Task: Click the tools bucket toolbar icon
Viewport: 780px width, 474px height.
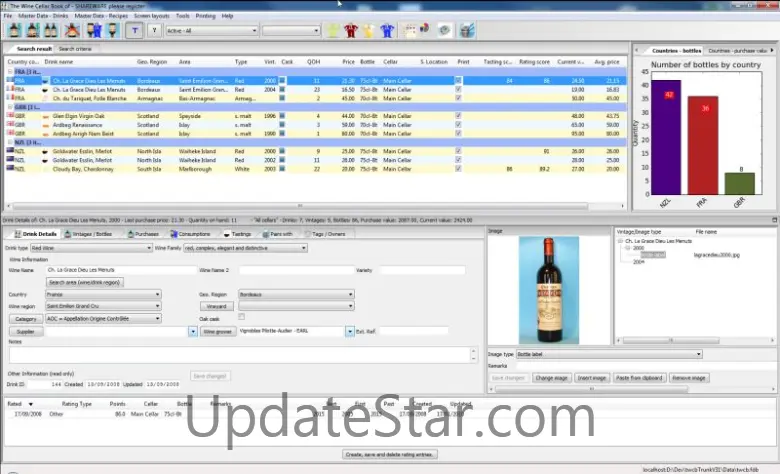Action: tap(467, 30)
